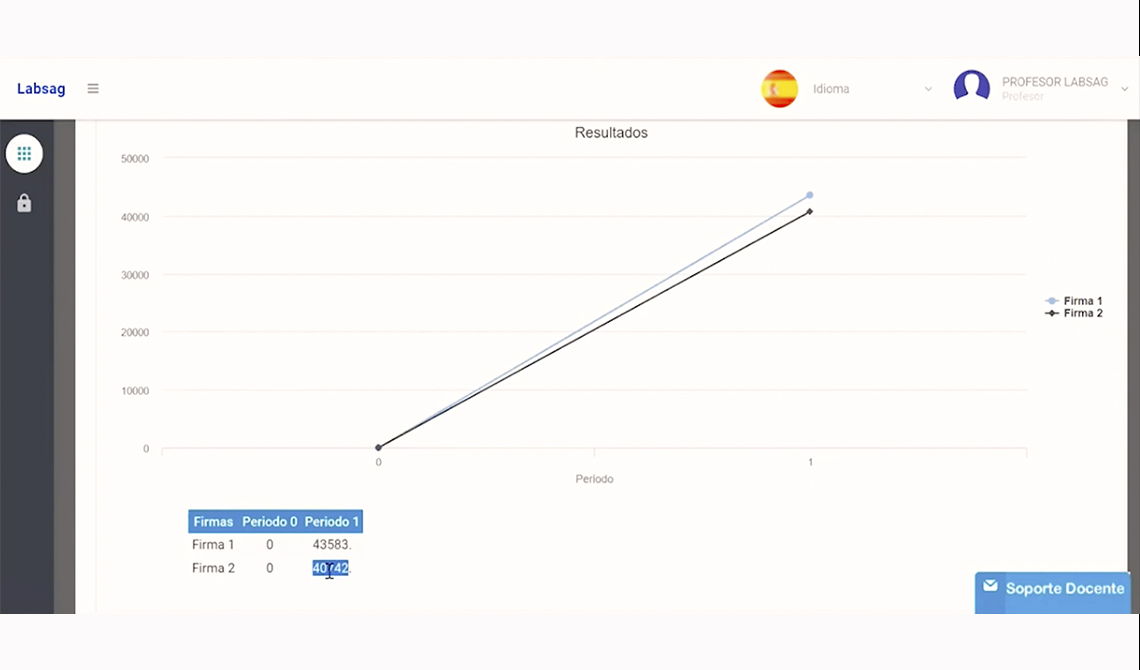
Task: Expand the PROFESOR LABSAG user menu chevron
Action: coord(1124,89)
